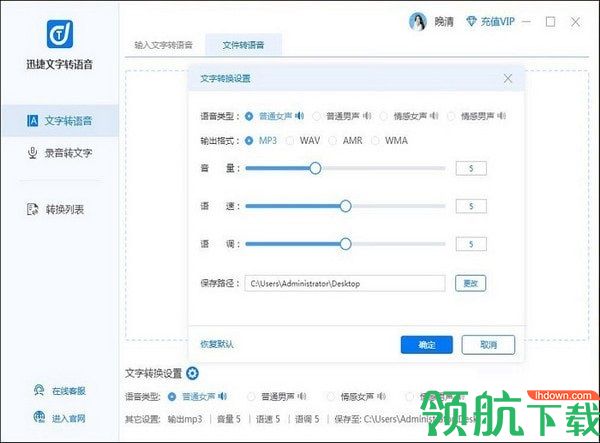Image resolution: width=600 pixels, height=443 pixels.
Task: Switch to 输入文字转语音 tab
Action: click(163, 45)
